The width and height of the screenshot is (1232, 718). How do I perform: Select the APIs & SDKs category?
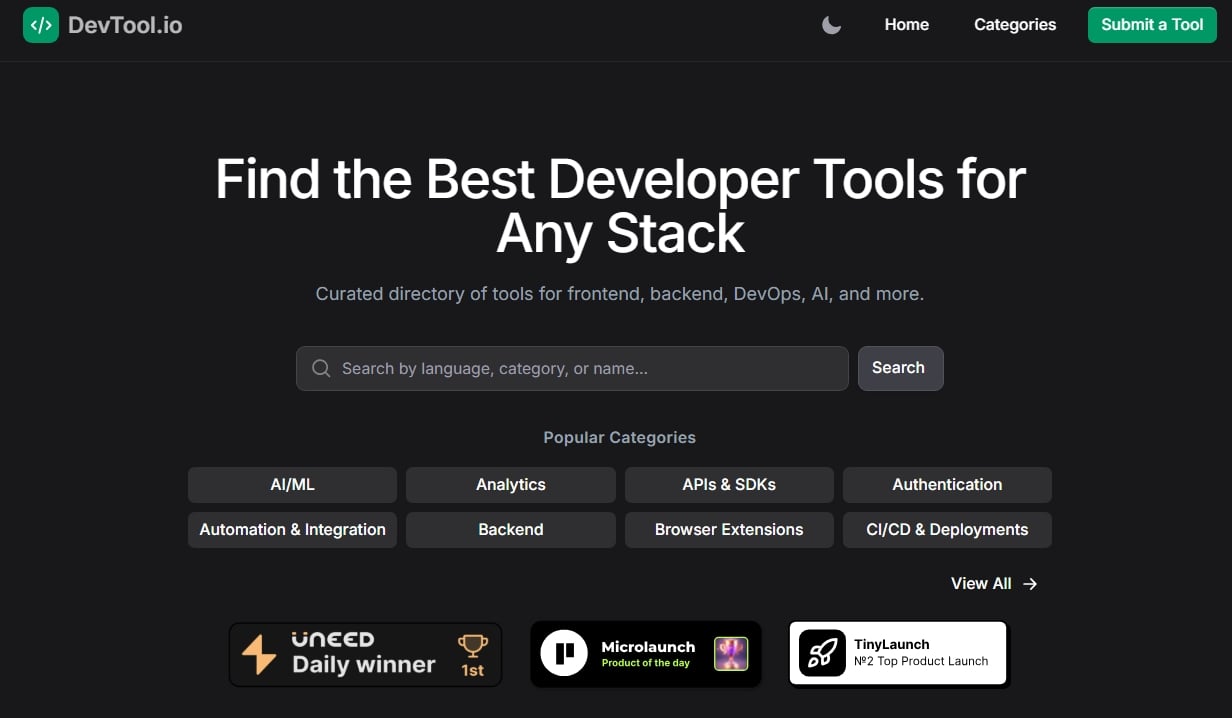[729, 485]
